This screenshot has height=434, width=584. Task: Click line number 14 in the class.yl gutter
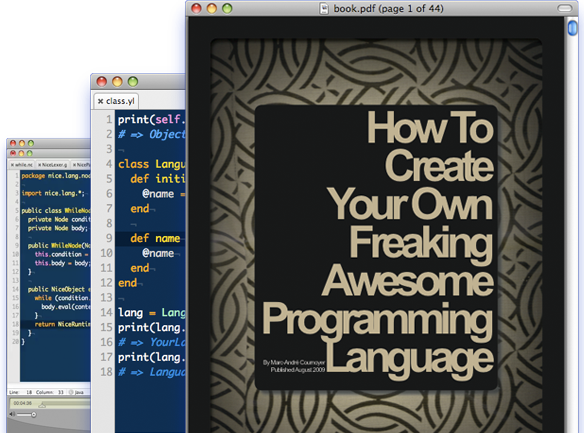point(106,312)
